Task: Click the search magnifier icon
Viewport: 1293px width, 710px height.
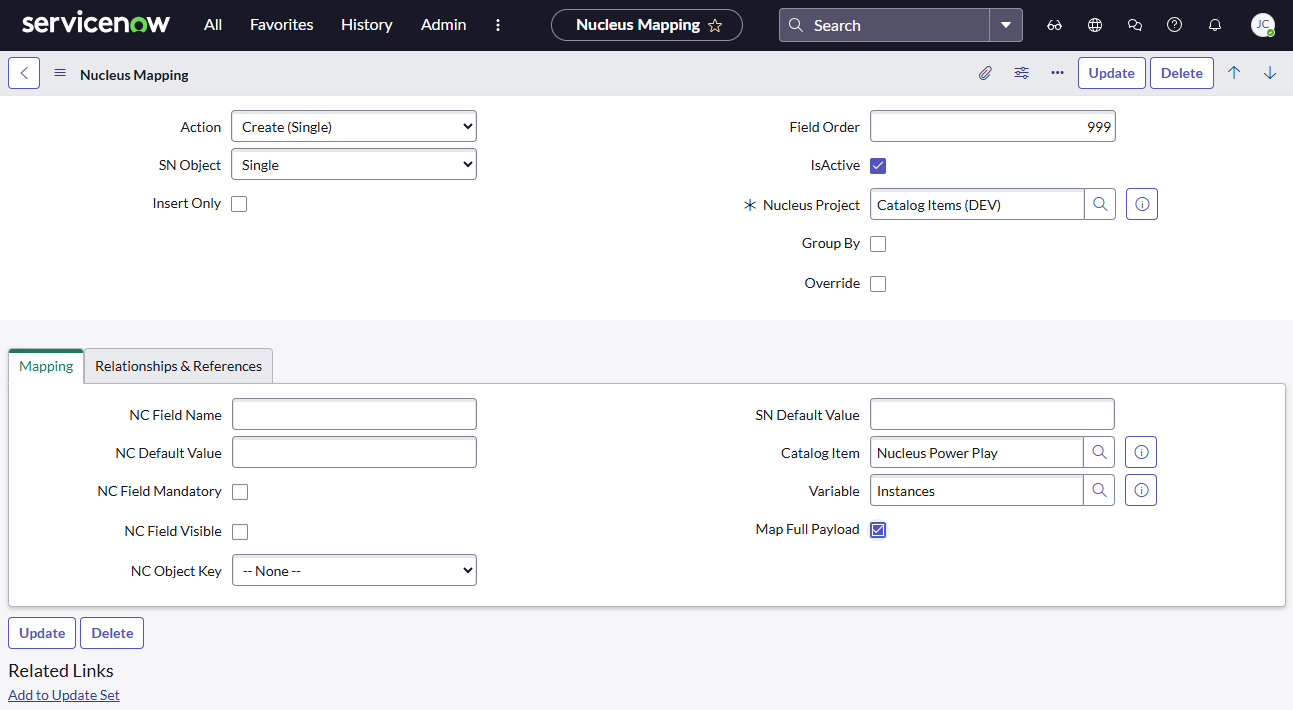Action: (796, 25)
